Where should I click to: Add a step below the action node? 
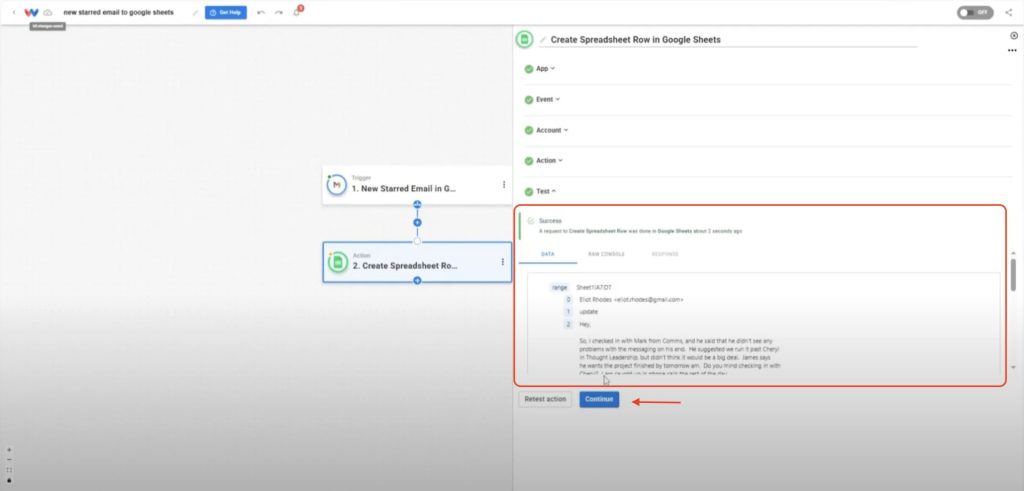click(x=417, y=281)
